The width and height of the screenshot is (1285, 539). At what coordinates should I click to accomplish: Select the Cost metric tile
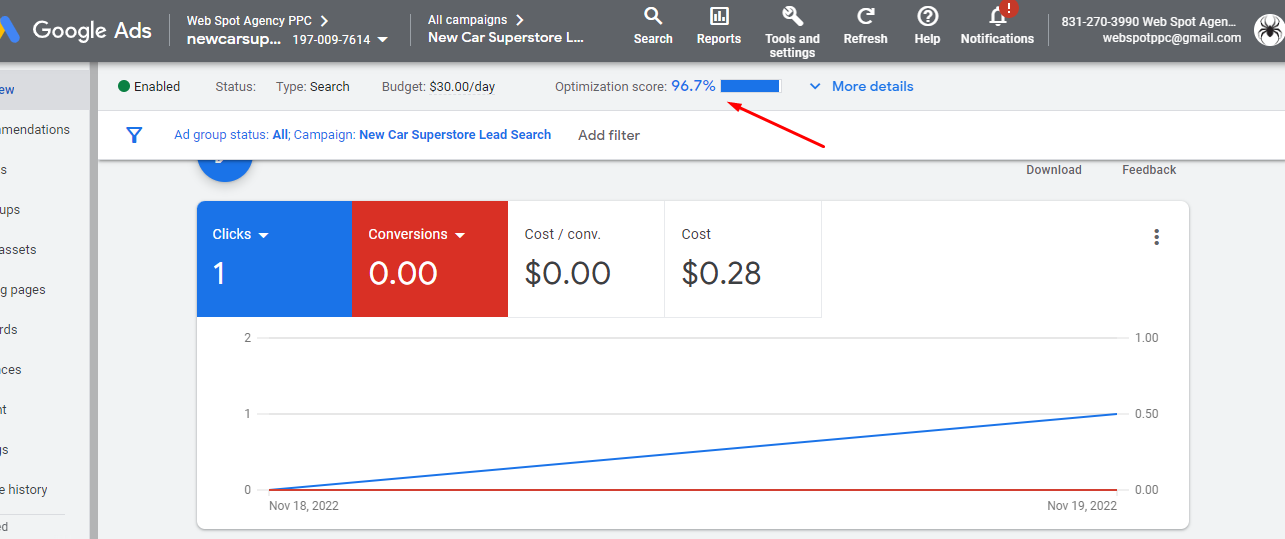743,259
